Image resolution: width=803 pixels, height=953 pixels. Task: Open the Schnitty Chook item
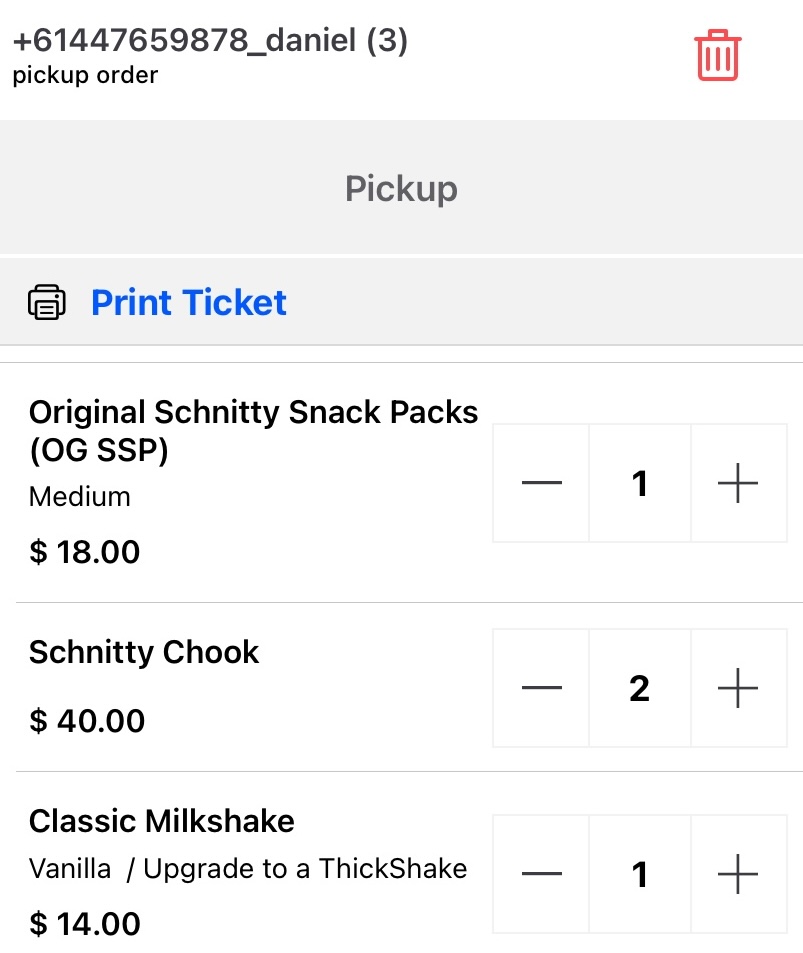tap(144, 652)
